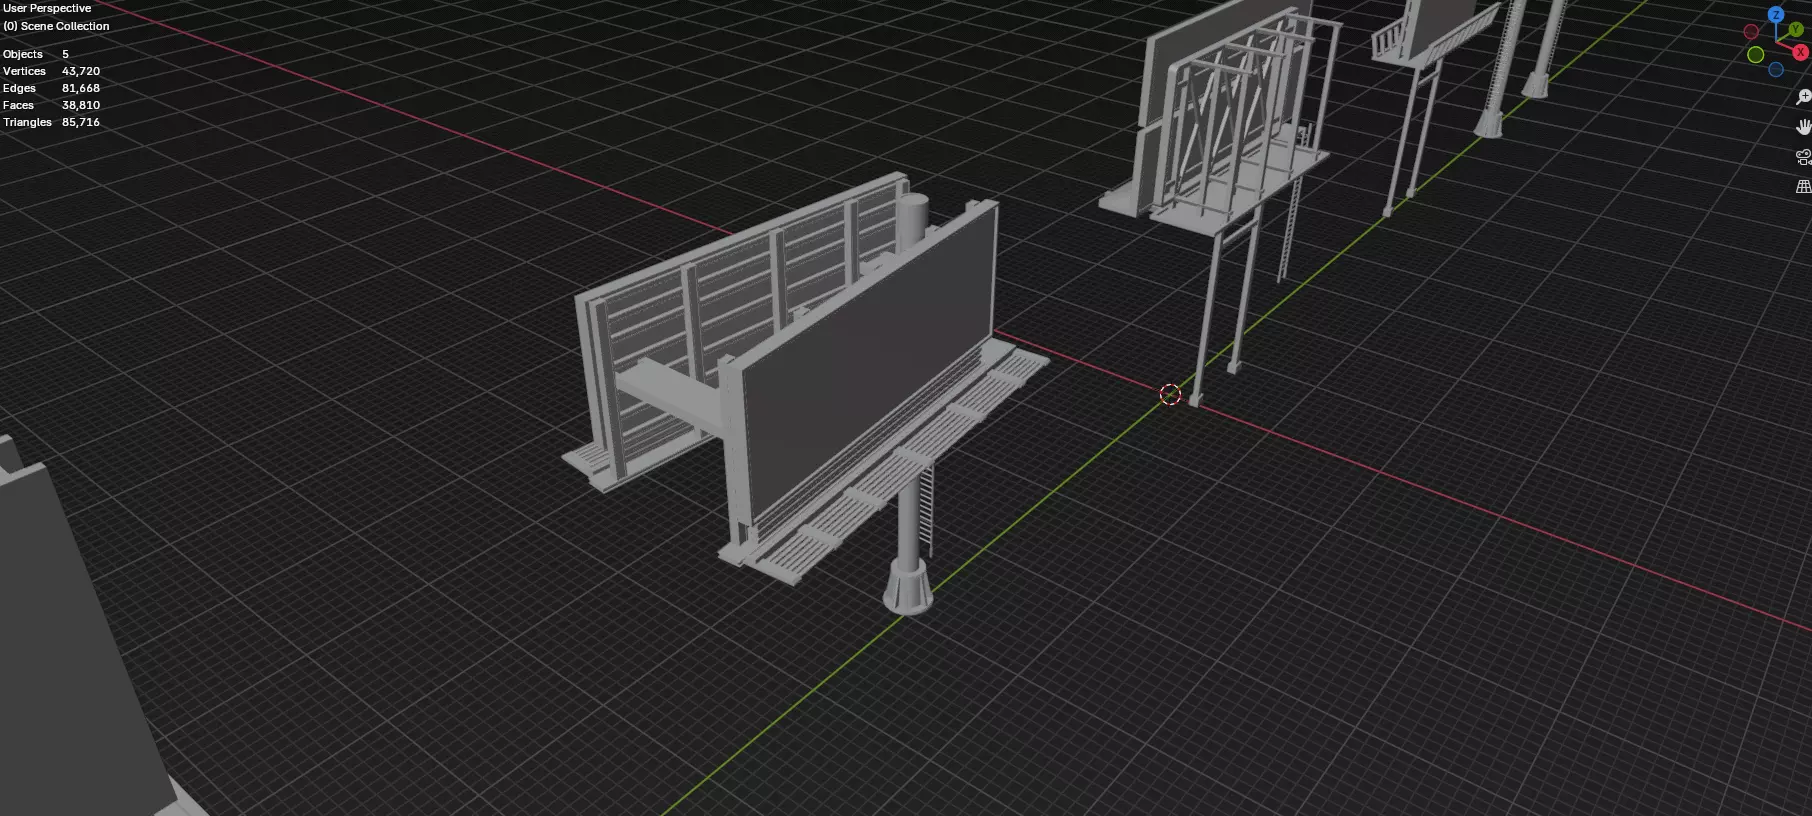Toggle the camera view icon

(1803, 157)
